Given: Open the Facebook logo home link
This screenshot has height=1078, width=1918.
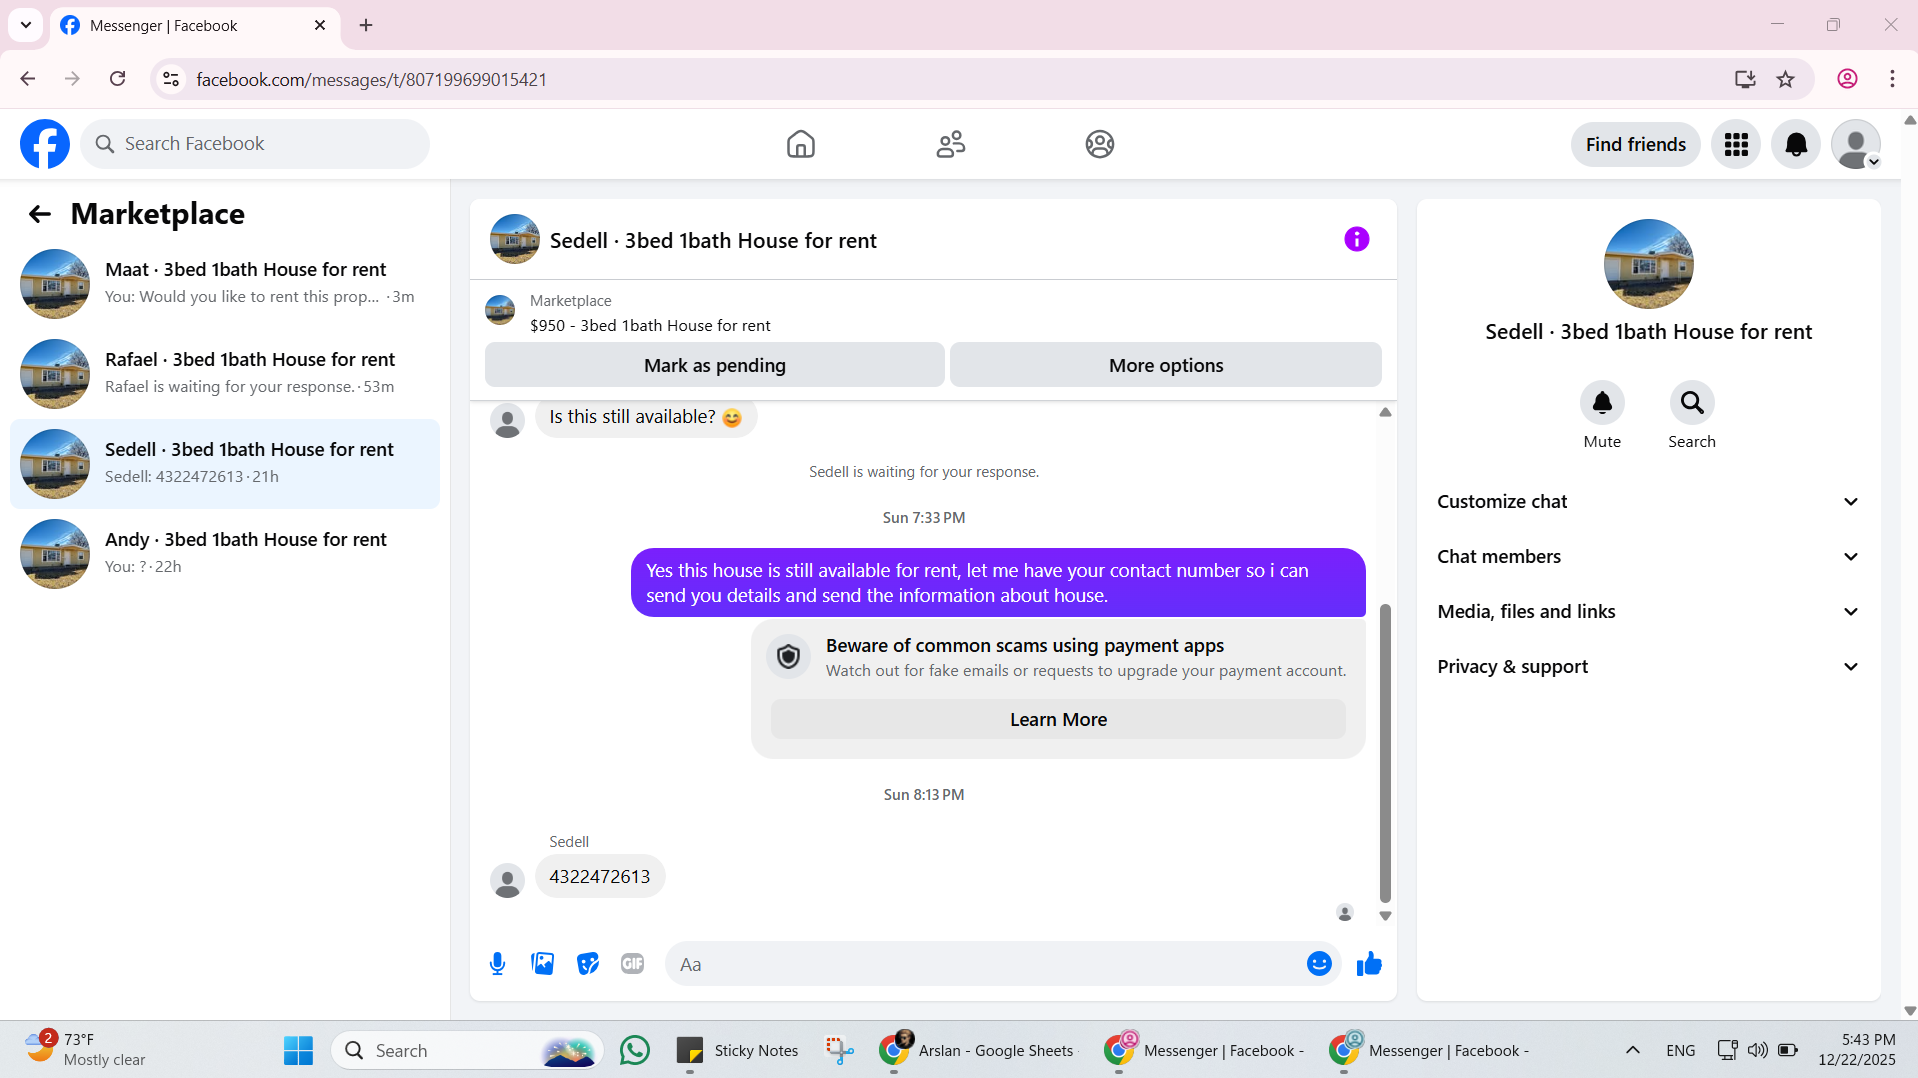Looking at the screenshot, I should click(45, 144).
